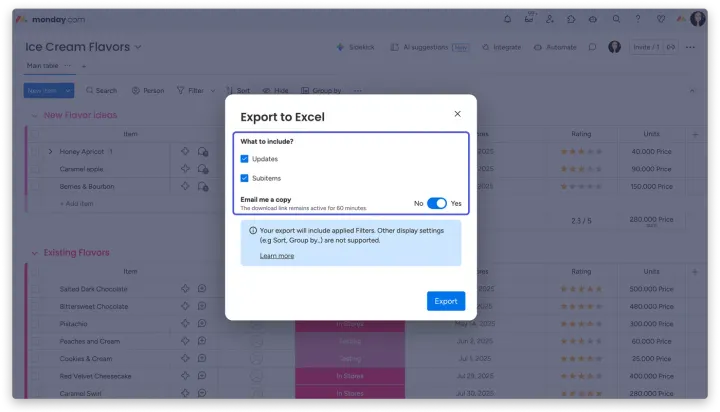Open the apps puzzle-piece icon
The height and width of the screenshot is (412, 720).
(571, 19)
